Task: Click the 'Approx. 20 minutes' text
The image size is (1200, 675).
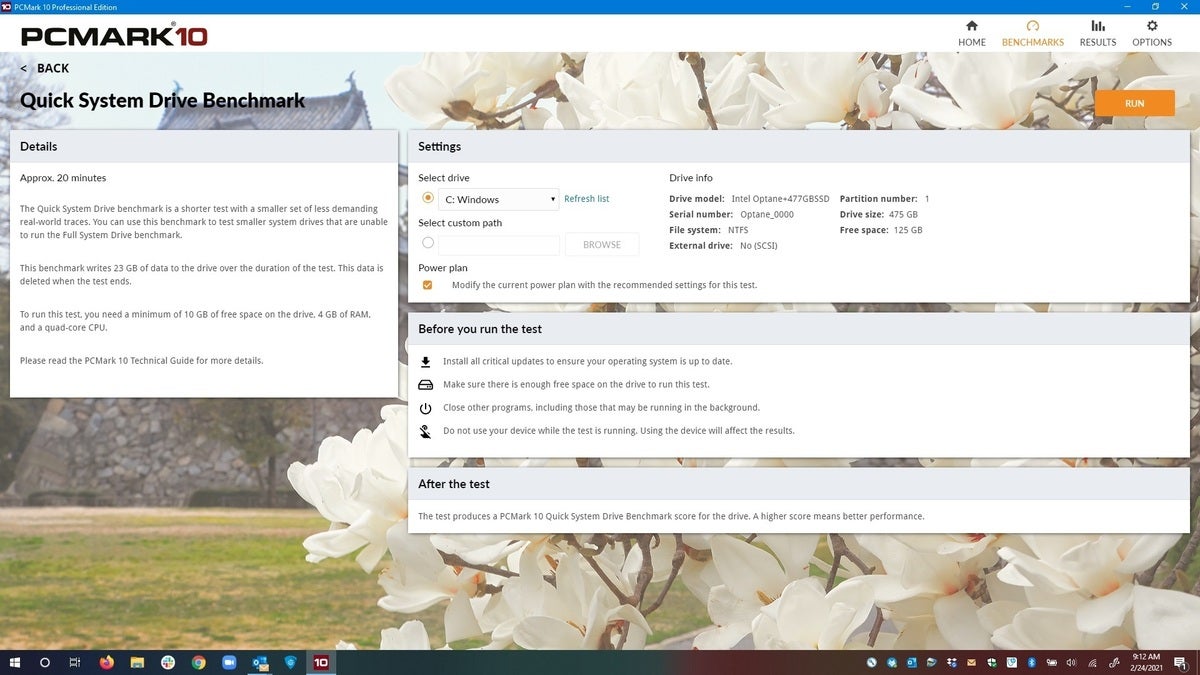Action: 63,178
